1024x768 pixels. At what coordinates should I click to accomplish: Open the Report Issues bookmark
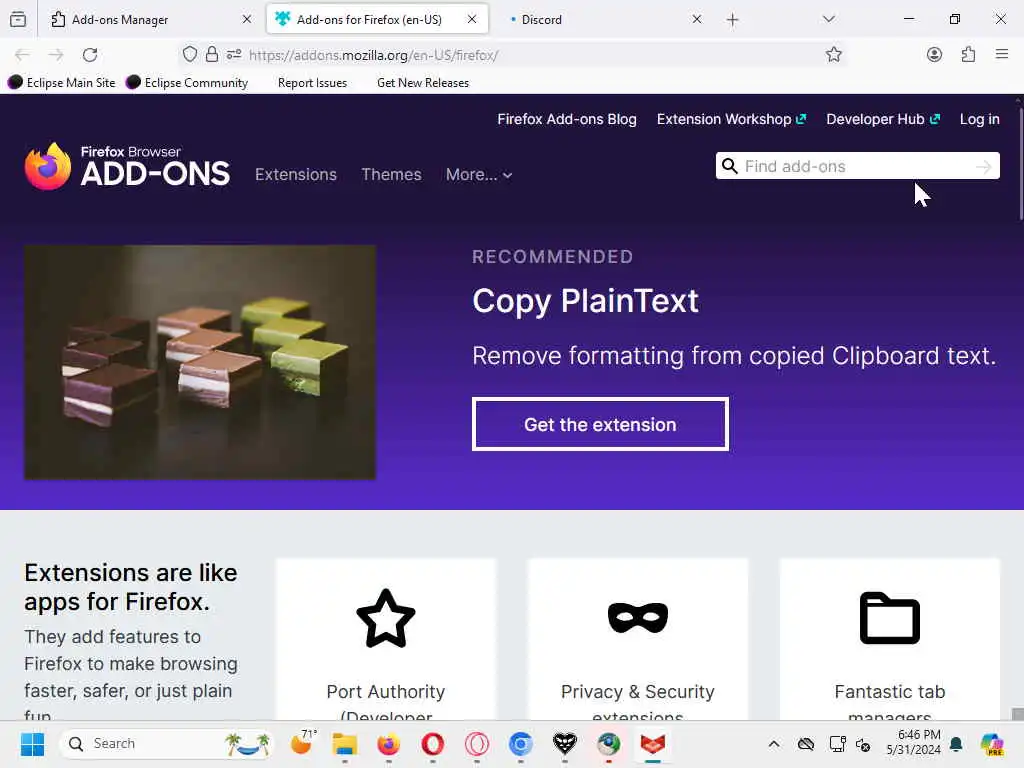312,83
